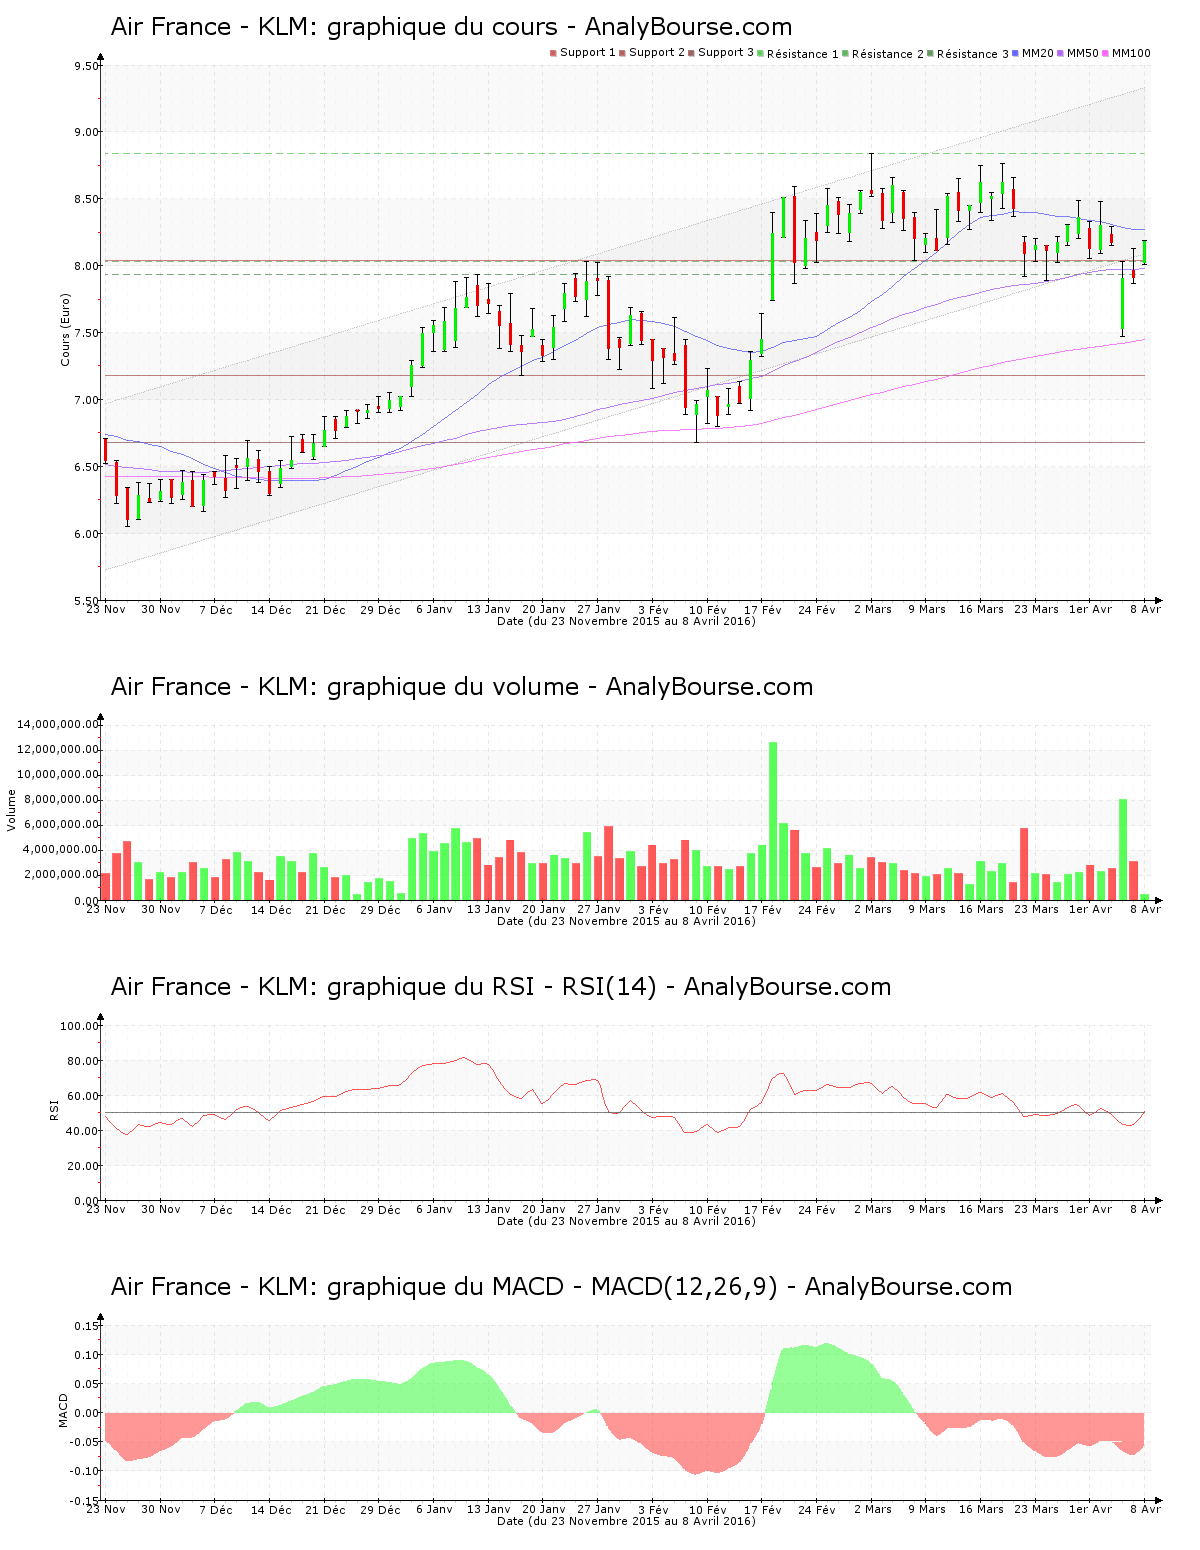Click '21 Déc' date under RSI chart
The height and width of the screenshot is (1550, 1200).
pyautogui.click(x=325, y=1210)
